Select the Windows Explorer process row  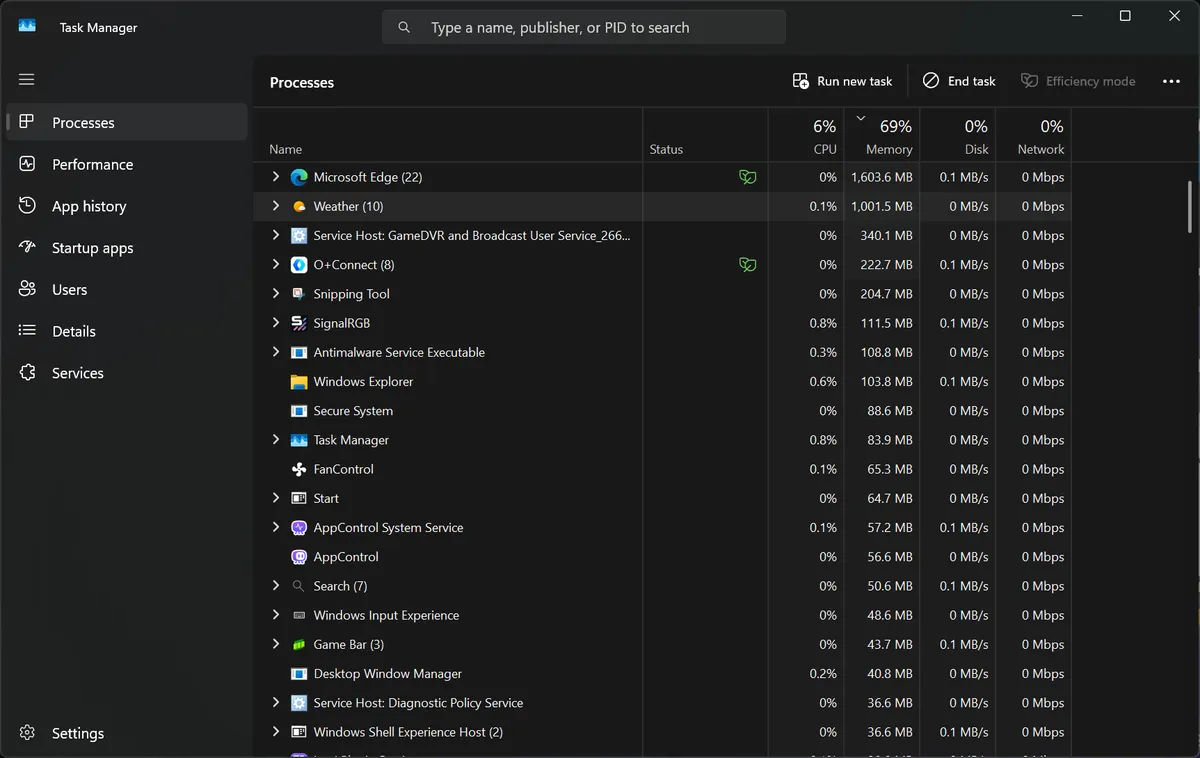[x=662, y=381]
